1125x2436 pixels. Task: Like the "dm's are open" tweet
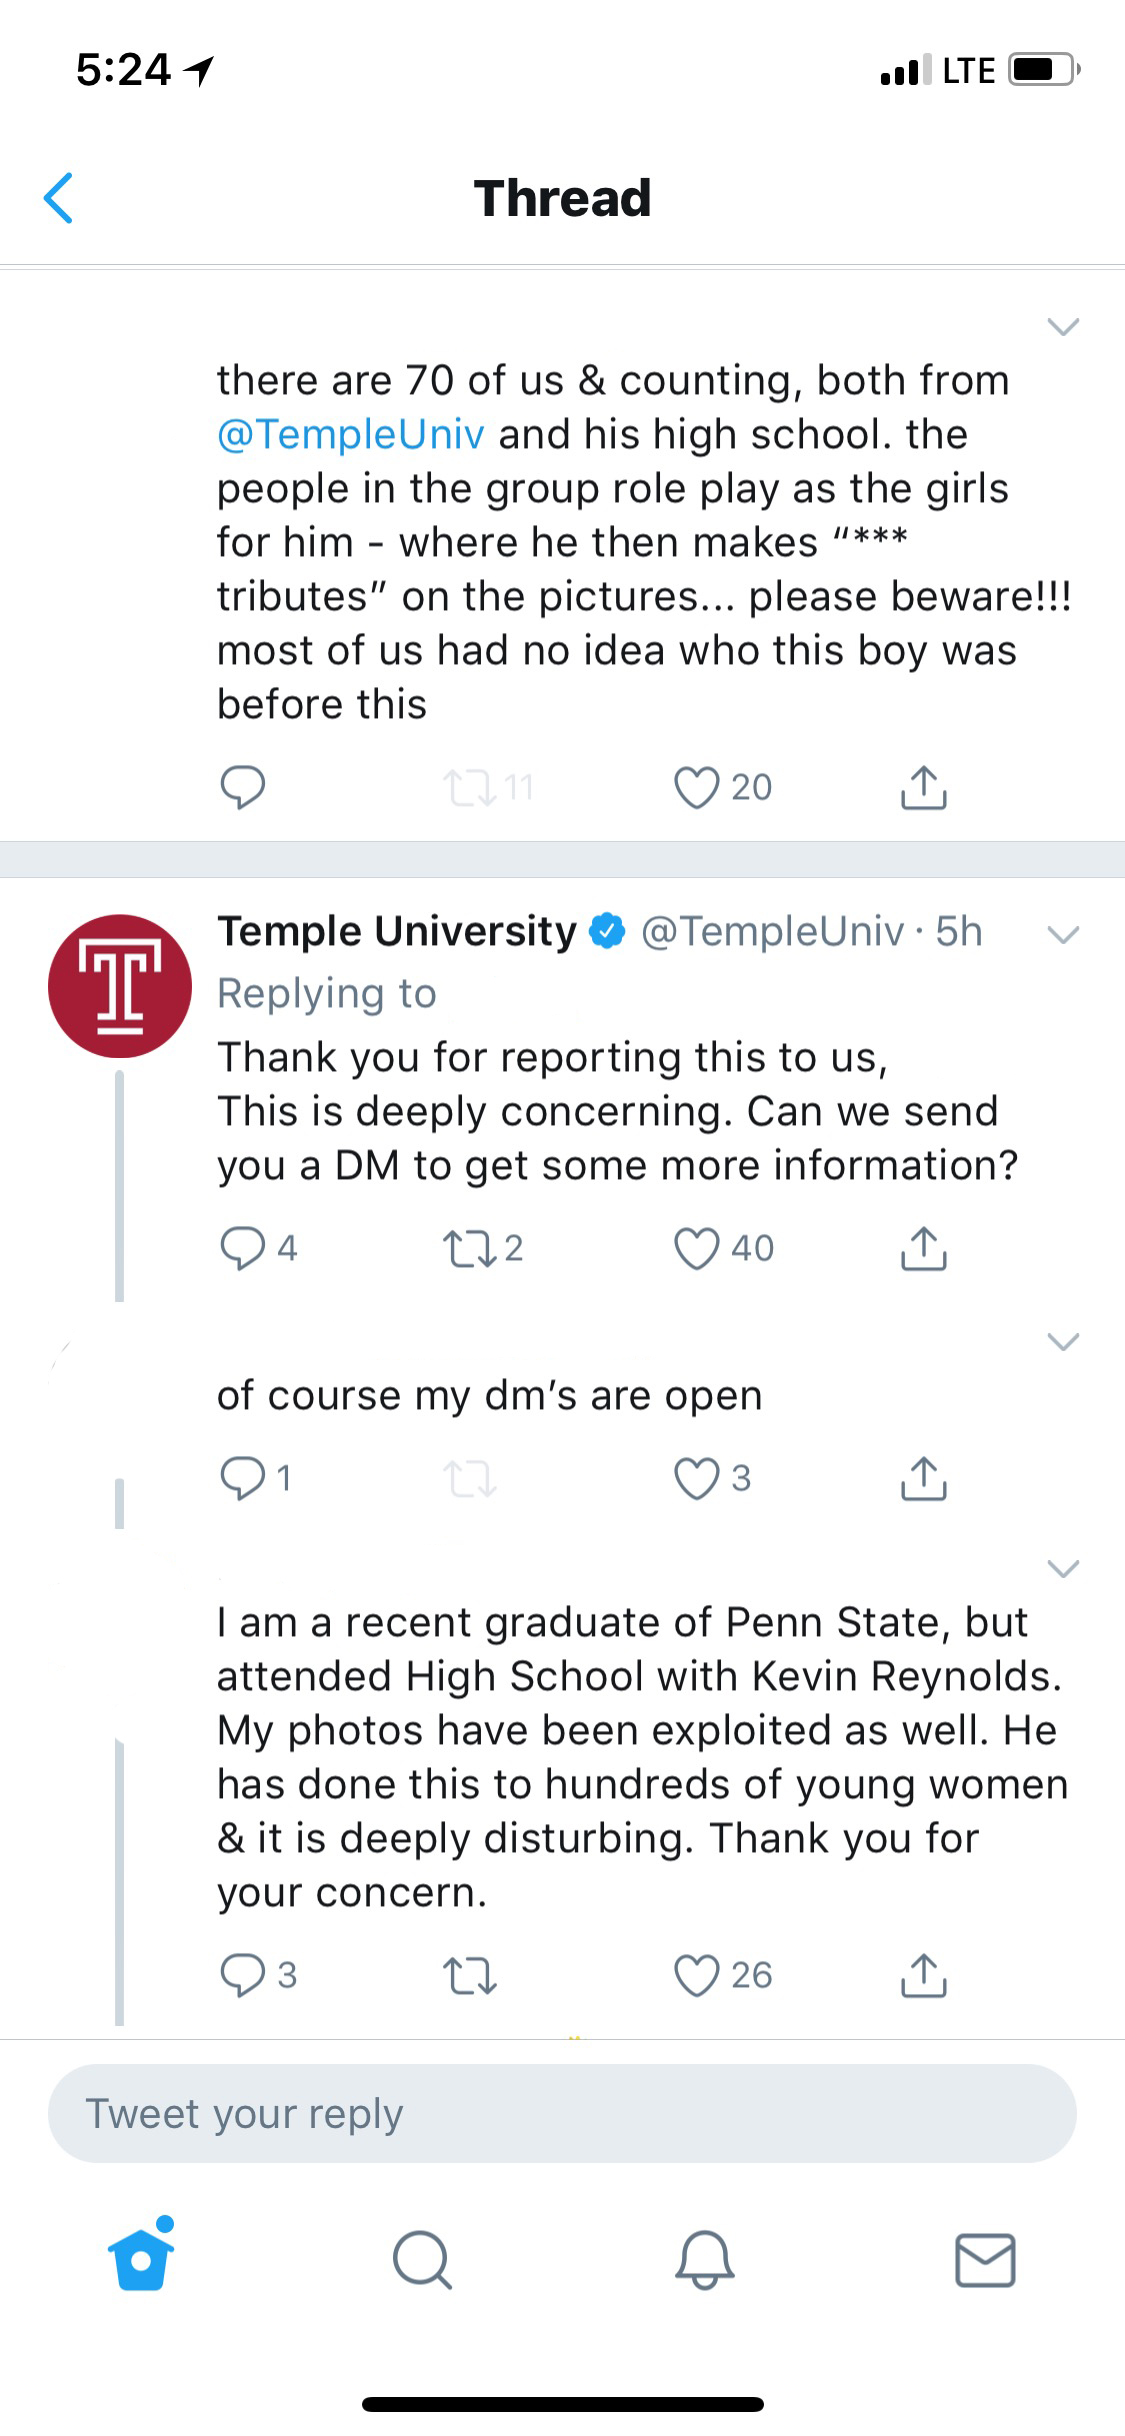point(697,1478)
